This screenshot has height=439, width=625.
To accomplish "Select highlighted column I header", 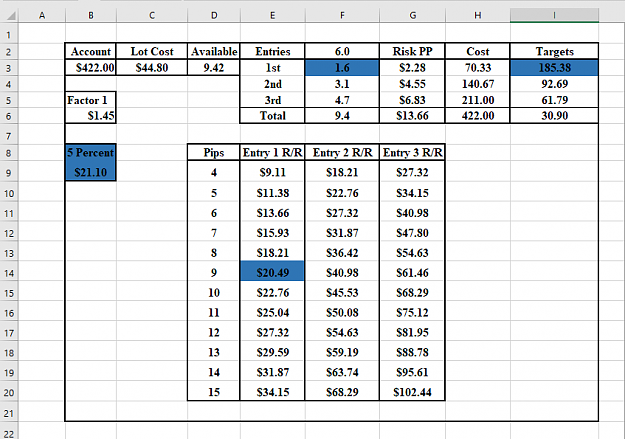I will pos(554,16).
